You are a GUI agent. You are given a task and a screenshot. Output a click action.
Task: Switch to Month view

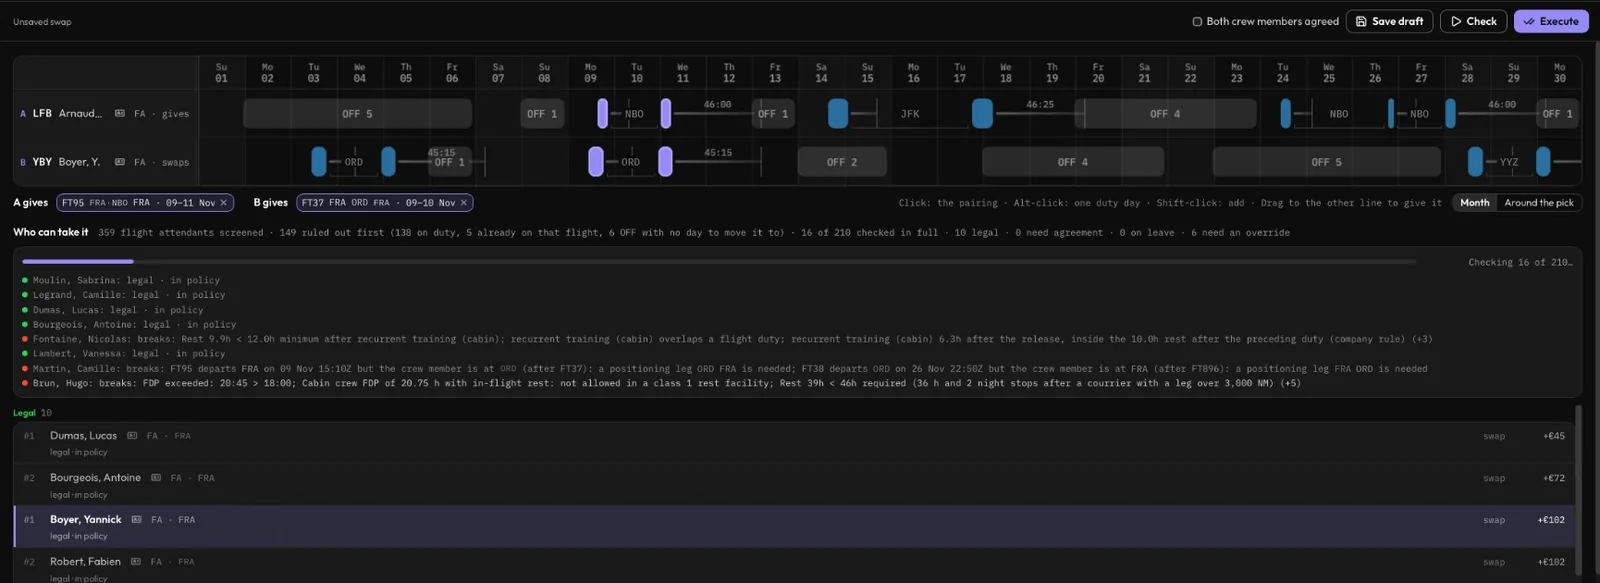point(1474,203)
